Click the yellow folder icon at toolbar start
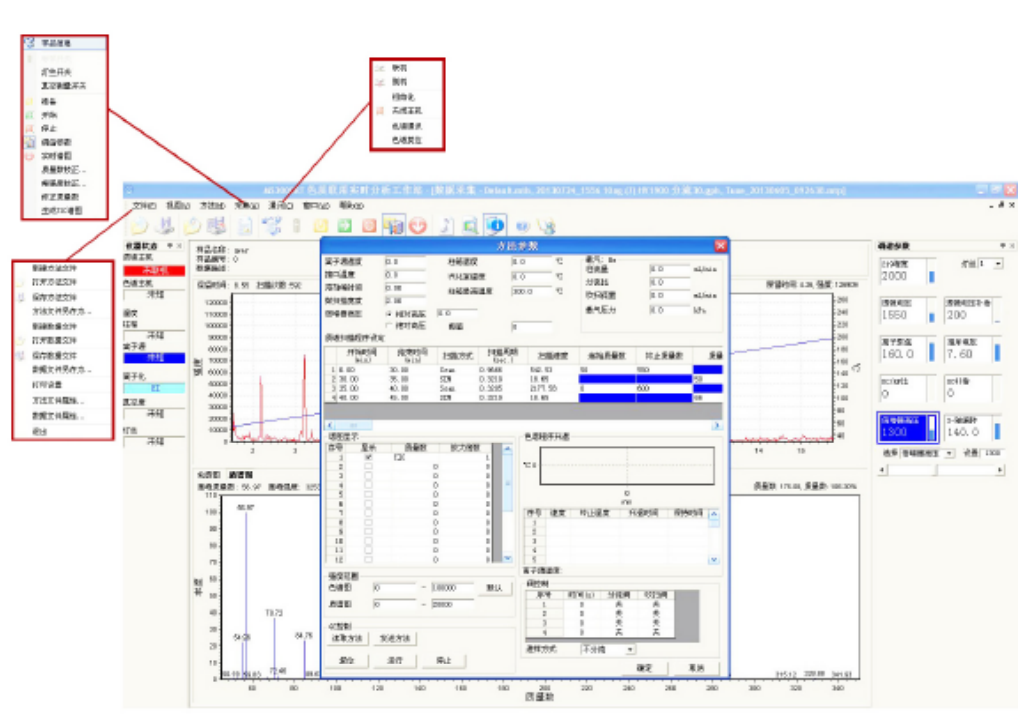Screen dimensions: 1024x722 click(138, 225)
